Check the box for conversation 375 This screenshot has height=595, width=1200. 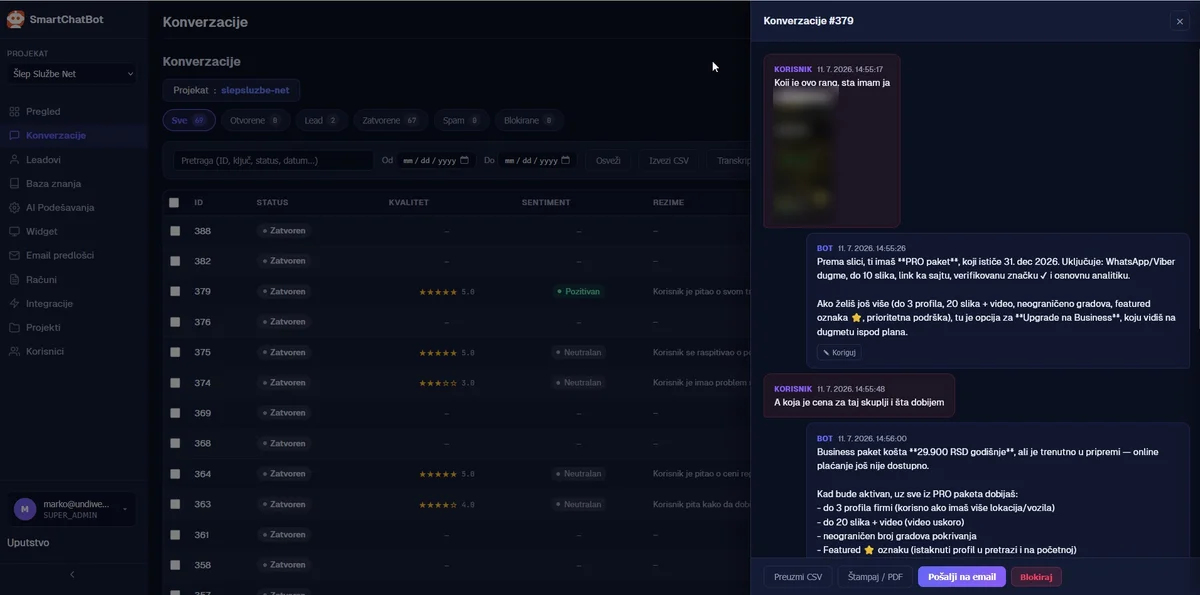point(174,352)
